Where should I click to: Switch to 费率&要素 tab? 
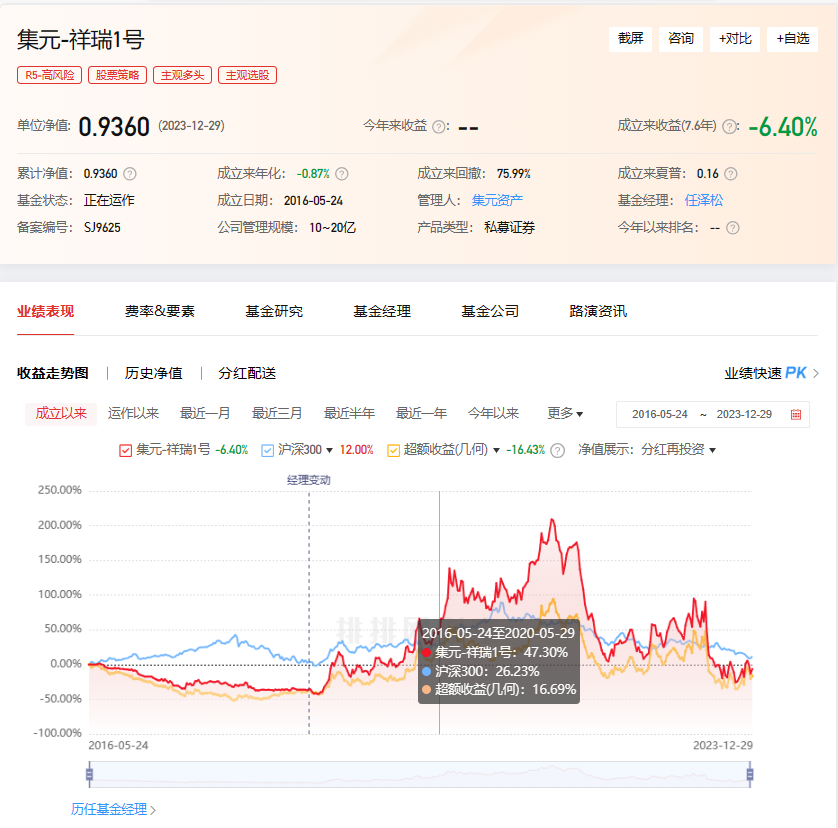[160, 312]
